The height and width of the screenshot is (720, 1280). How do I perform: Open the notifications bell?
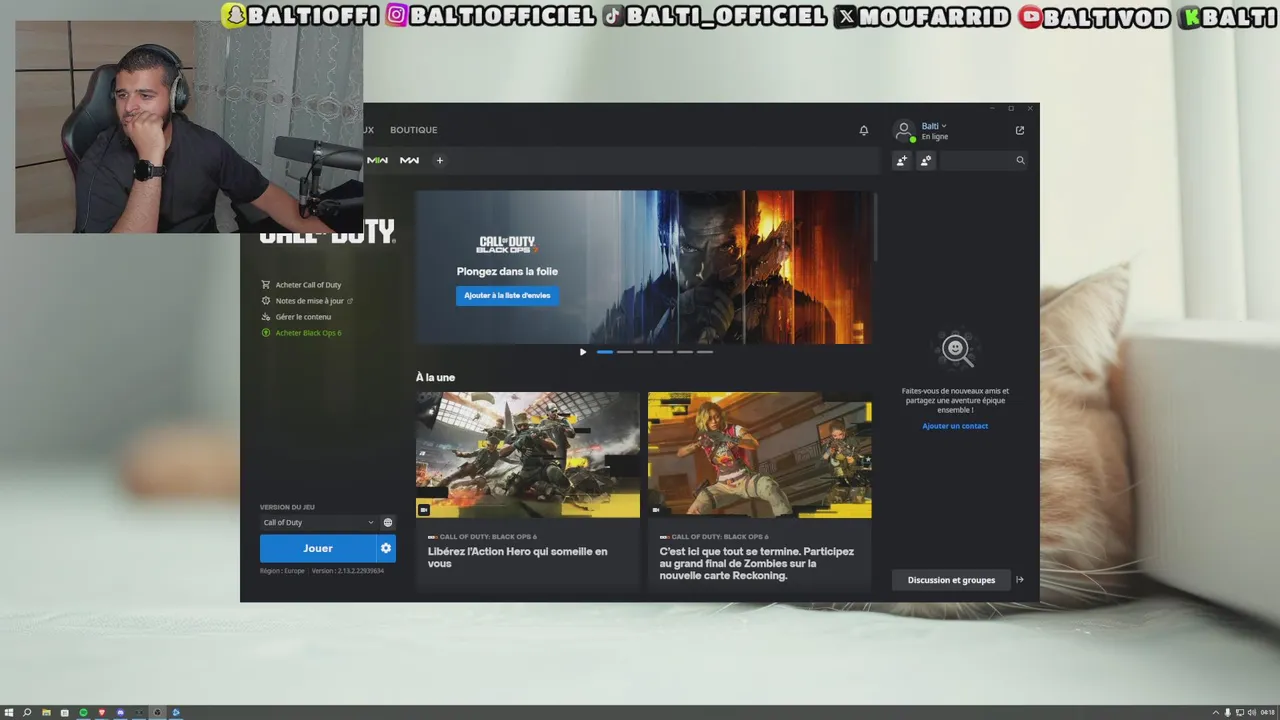(864, 130)
